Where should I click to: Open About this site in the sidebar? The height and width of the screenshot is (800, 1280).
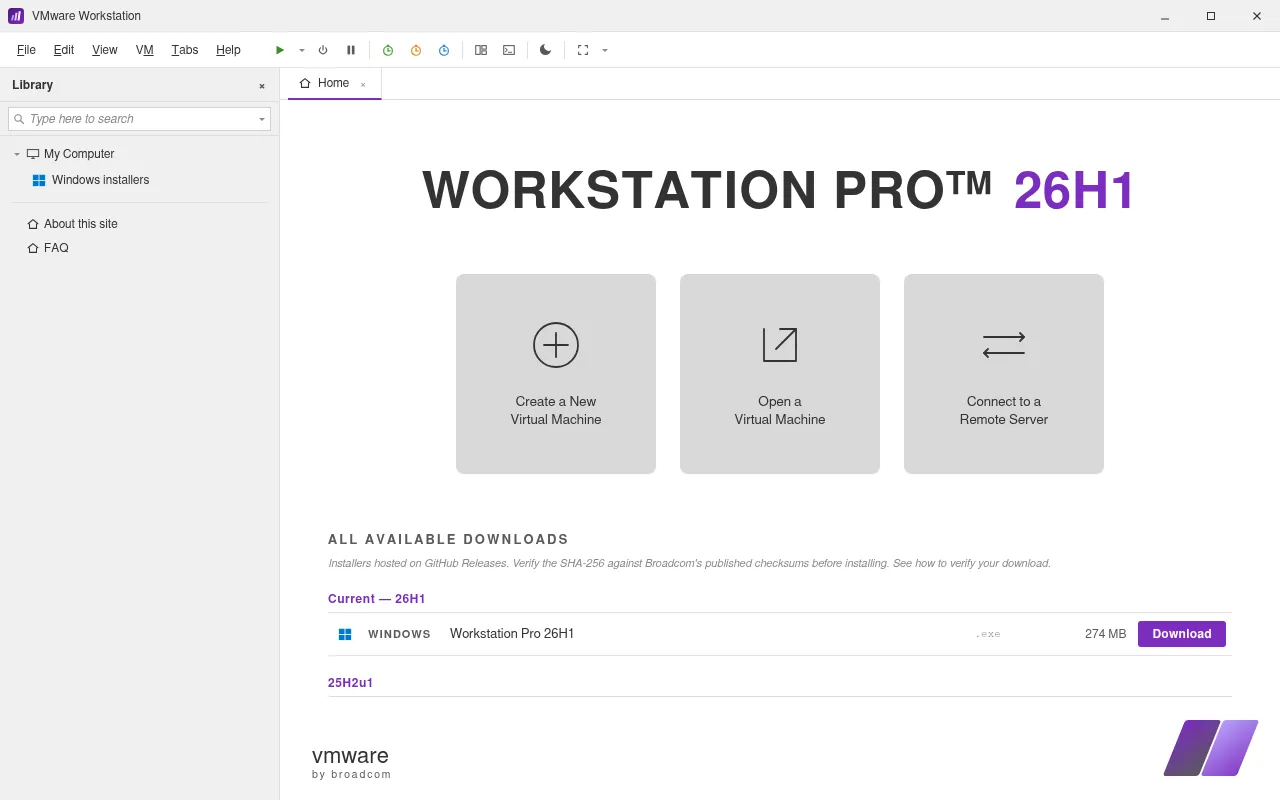point(81,224)
